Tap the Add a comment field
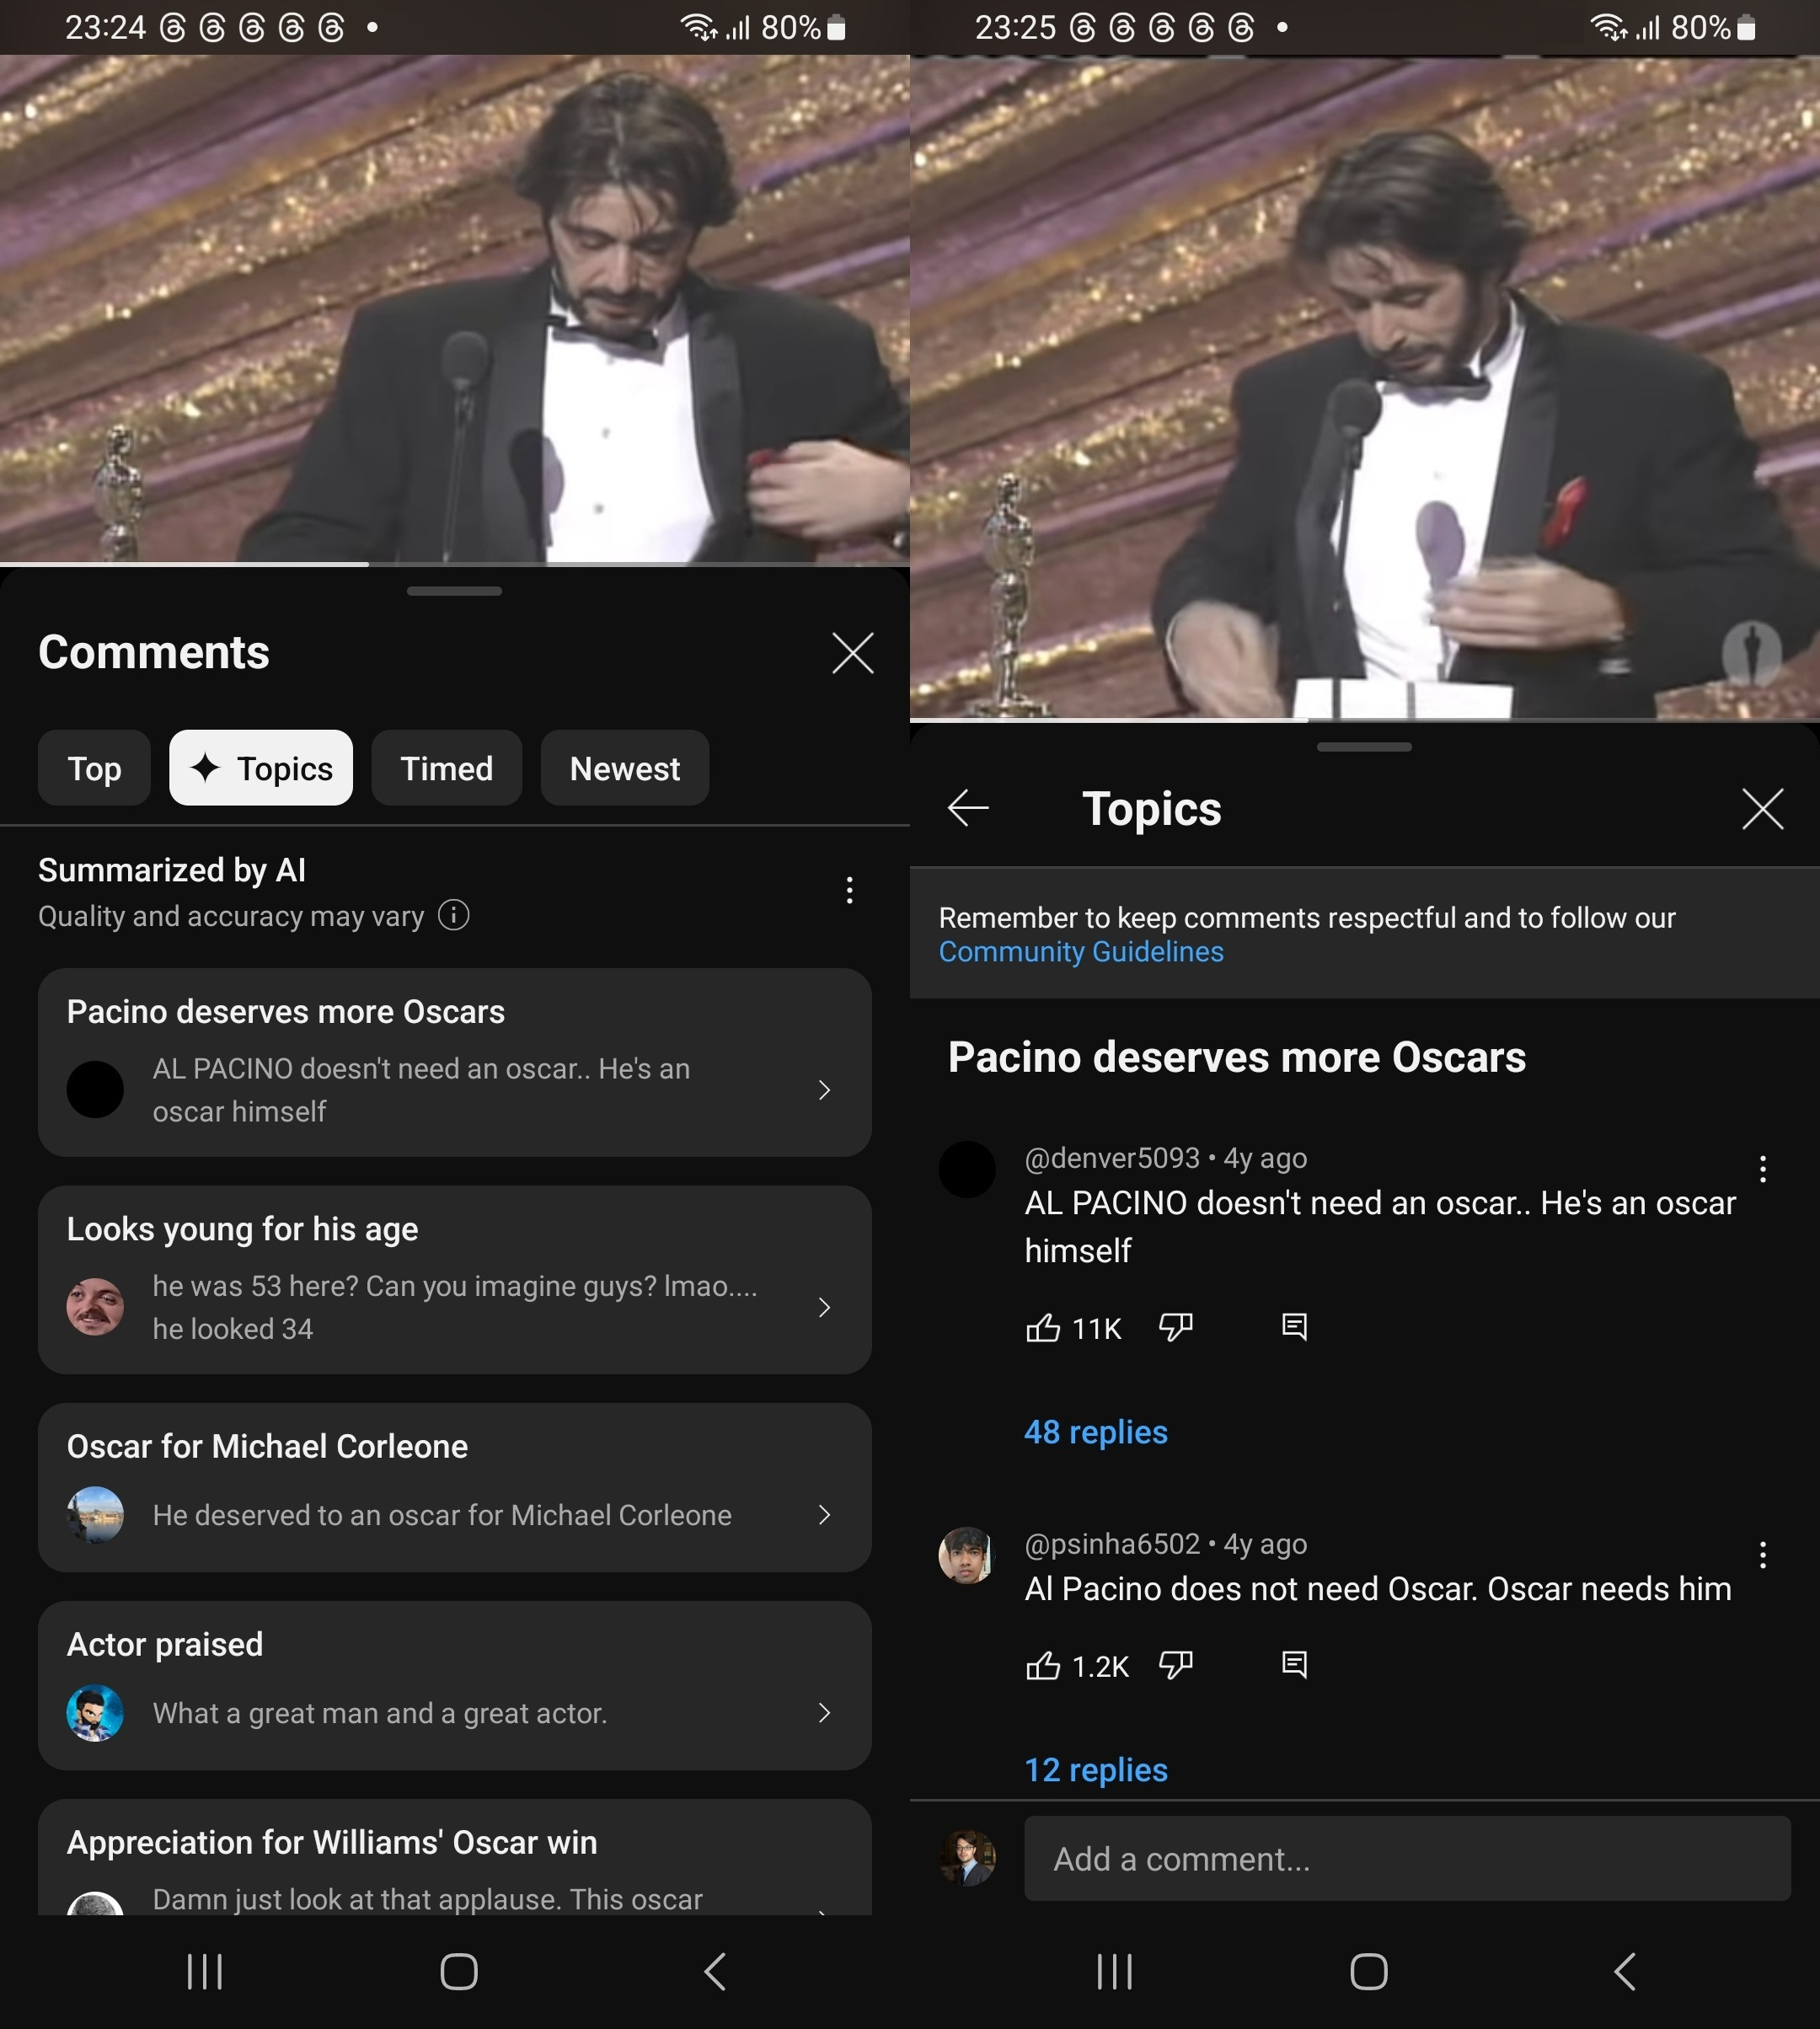 point(1407,1859)
